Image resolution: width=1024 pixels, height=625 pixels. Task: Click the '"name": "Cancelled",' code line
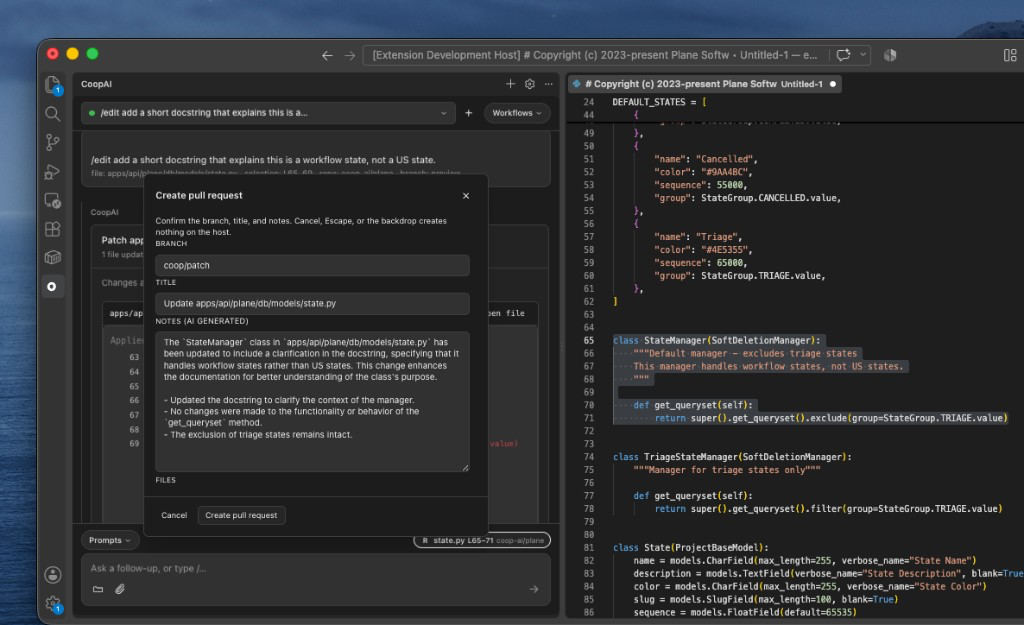pyautogui.click(x=706, y=159)
